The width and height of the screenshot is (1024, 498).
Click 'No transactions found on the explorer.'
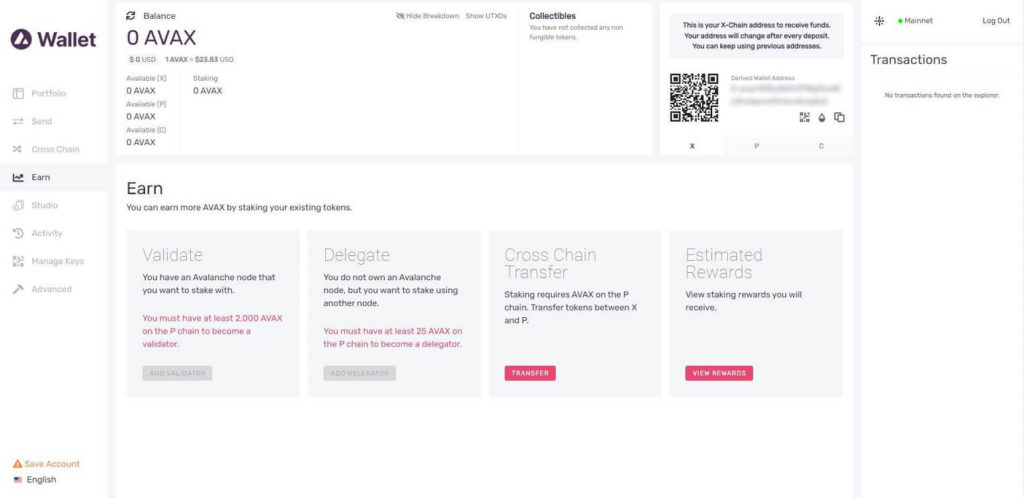pyautogui.click(x=942, y=95)
